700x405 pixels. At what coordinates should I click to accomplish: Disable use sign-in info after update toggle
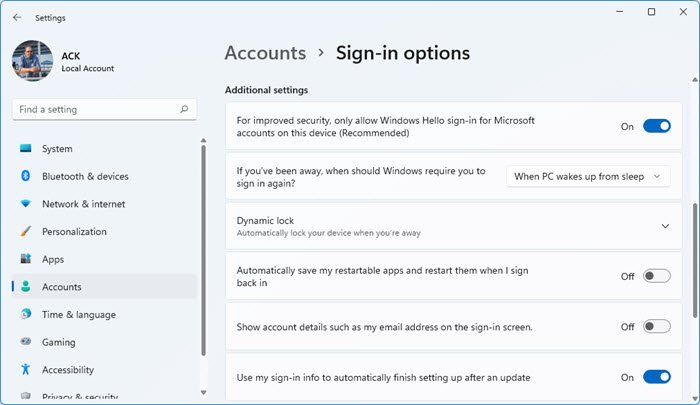point(656,377)
